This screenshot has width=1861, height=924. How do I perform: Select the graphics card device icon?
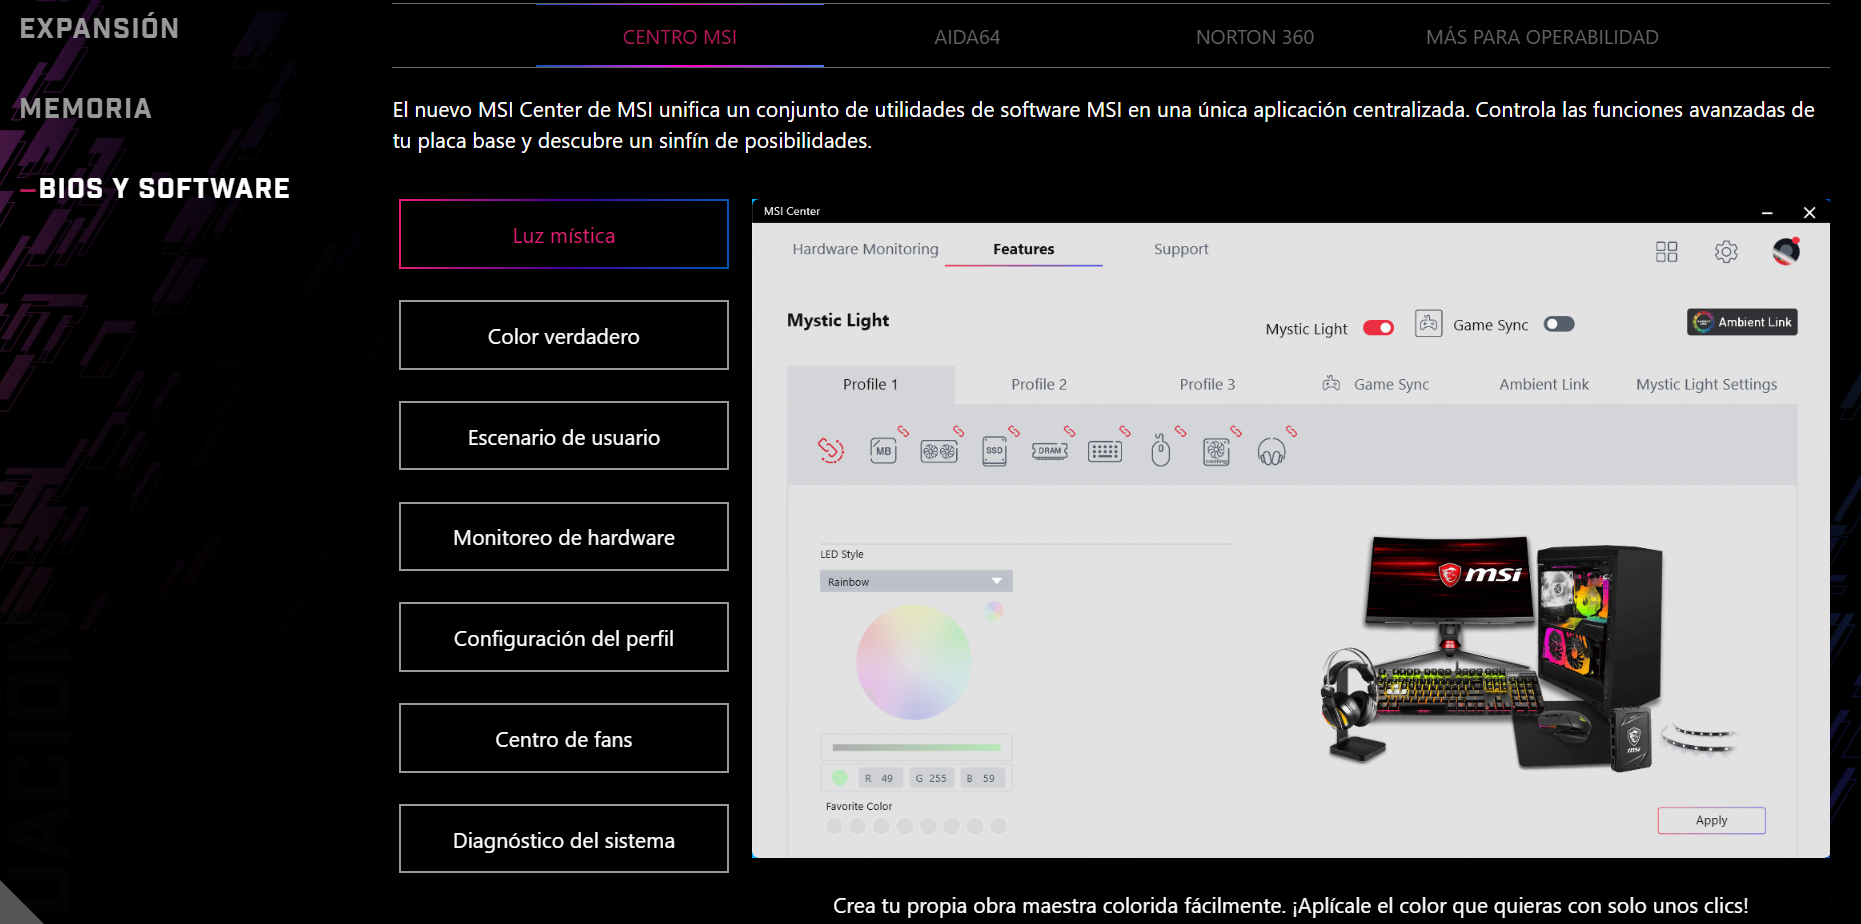tap(939, 452)
